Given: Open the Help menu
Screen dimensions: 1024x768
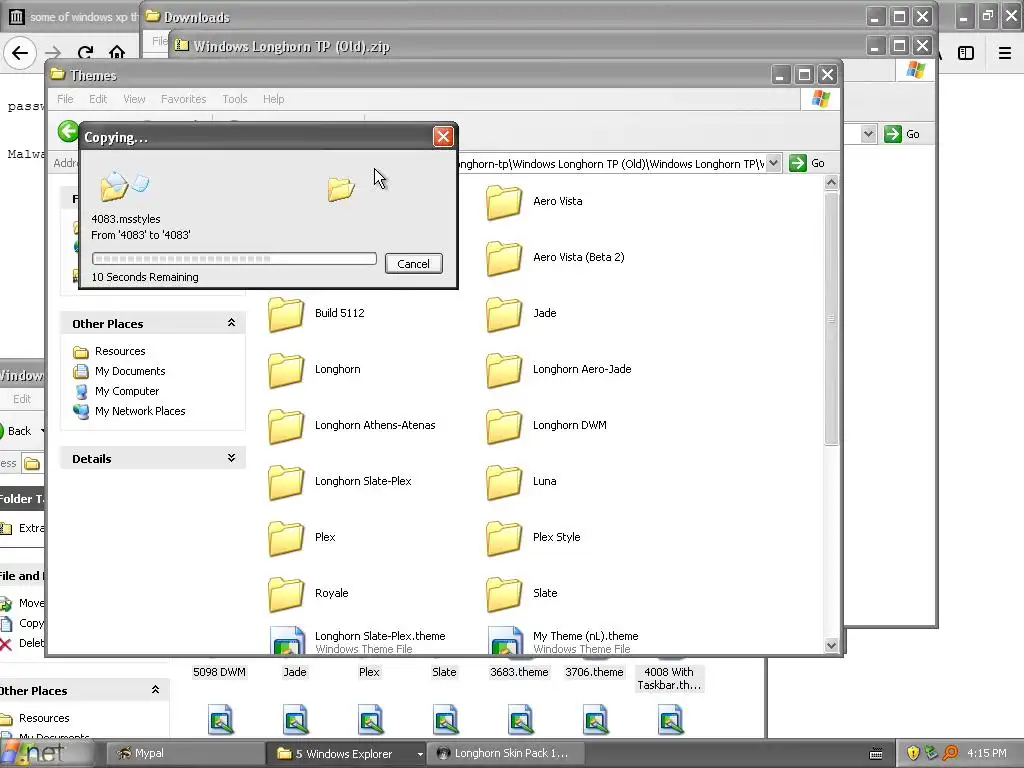Looking at the screenshot, I should [273, 99].
